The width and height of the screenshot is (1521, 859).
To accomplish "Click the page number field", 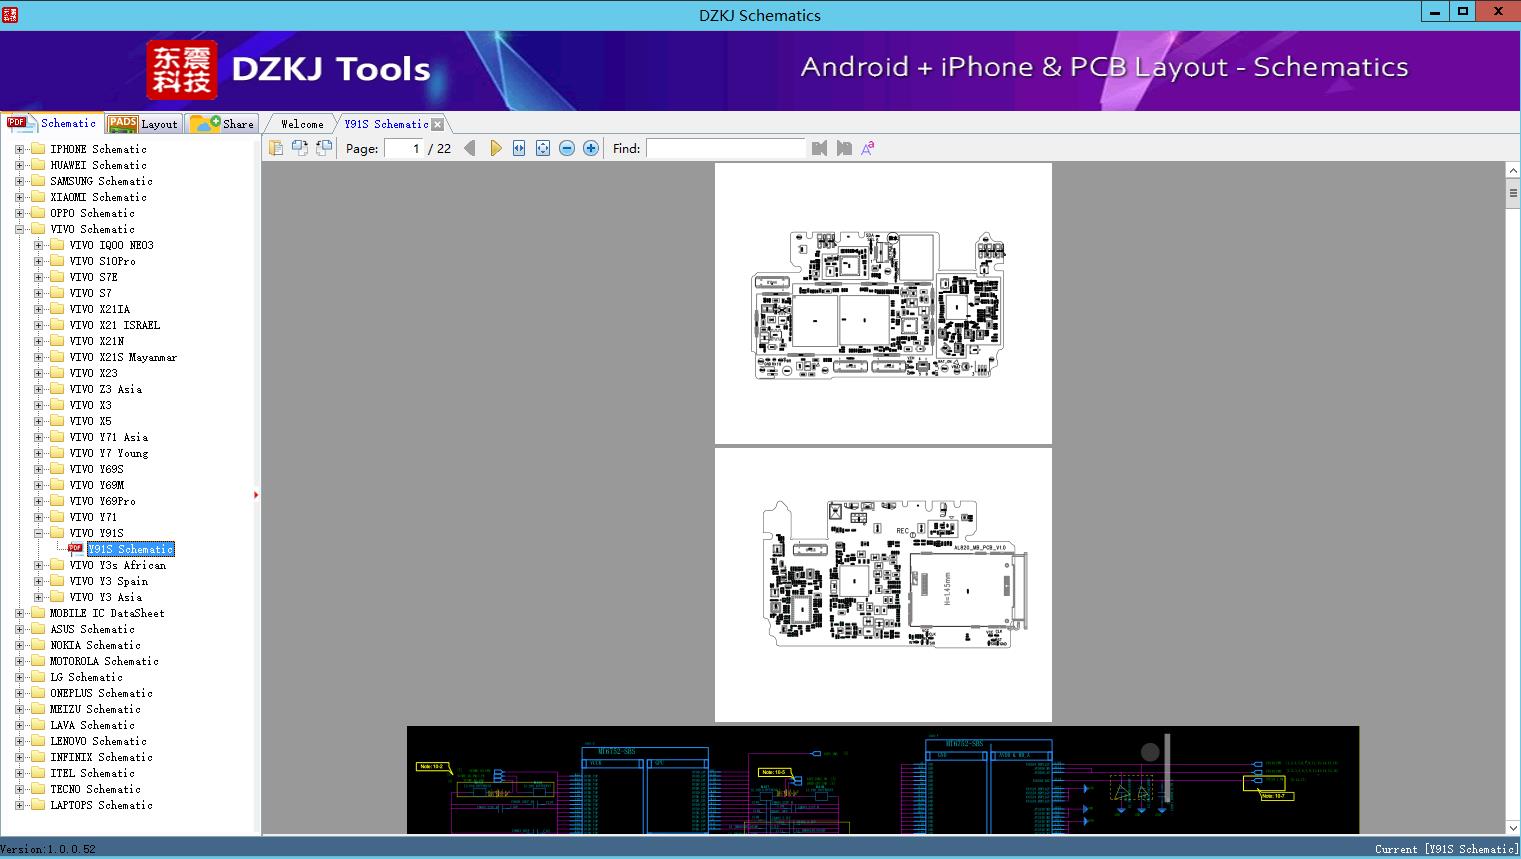I will [x=404, y=148].
